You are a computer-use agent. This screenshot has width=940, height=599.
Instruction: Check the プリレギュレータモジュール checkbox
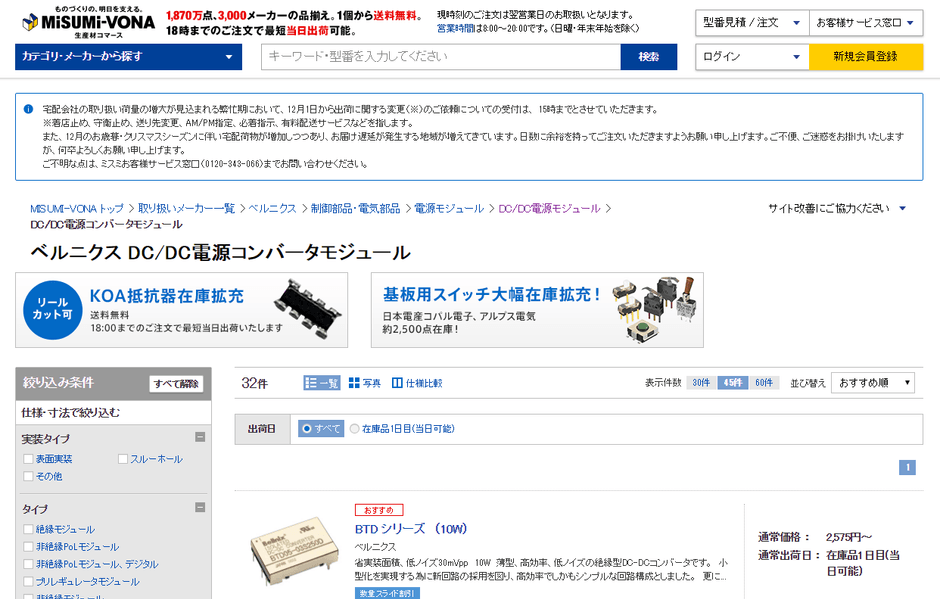click(28, 581)
